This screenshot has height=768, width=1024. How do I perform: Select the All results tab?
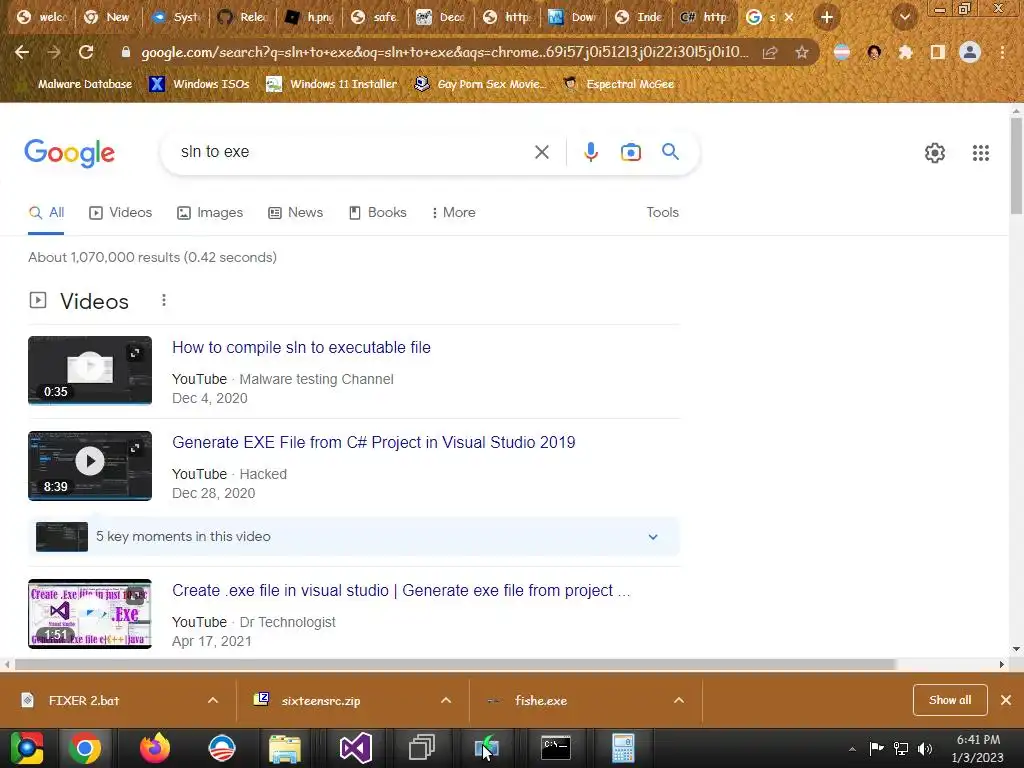[46, 212]
